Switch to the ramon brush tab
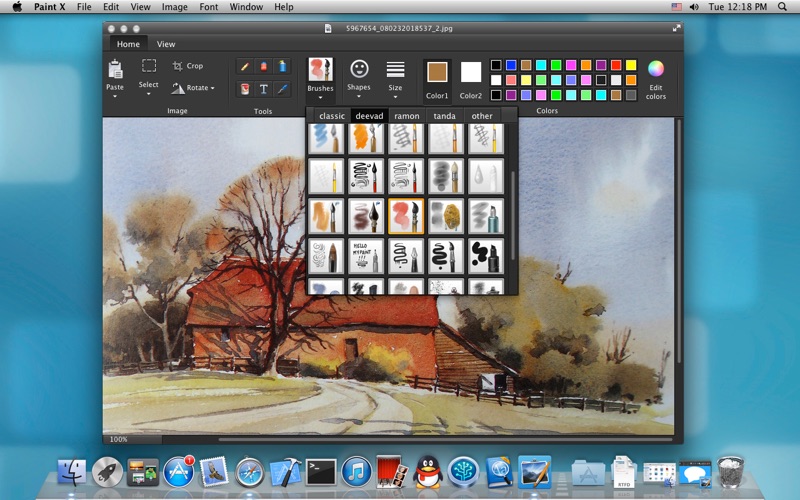Viewport: 800px width, 500px height. pyautogui.click(x=406, y=116)
